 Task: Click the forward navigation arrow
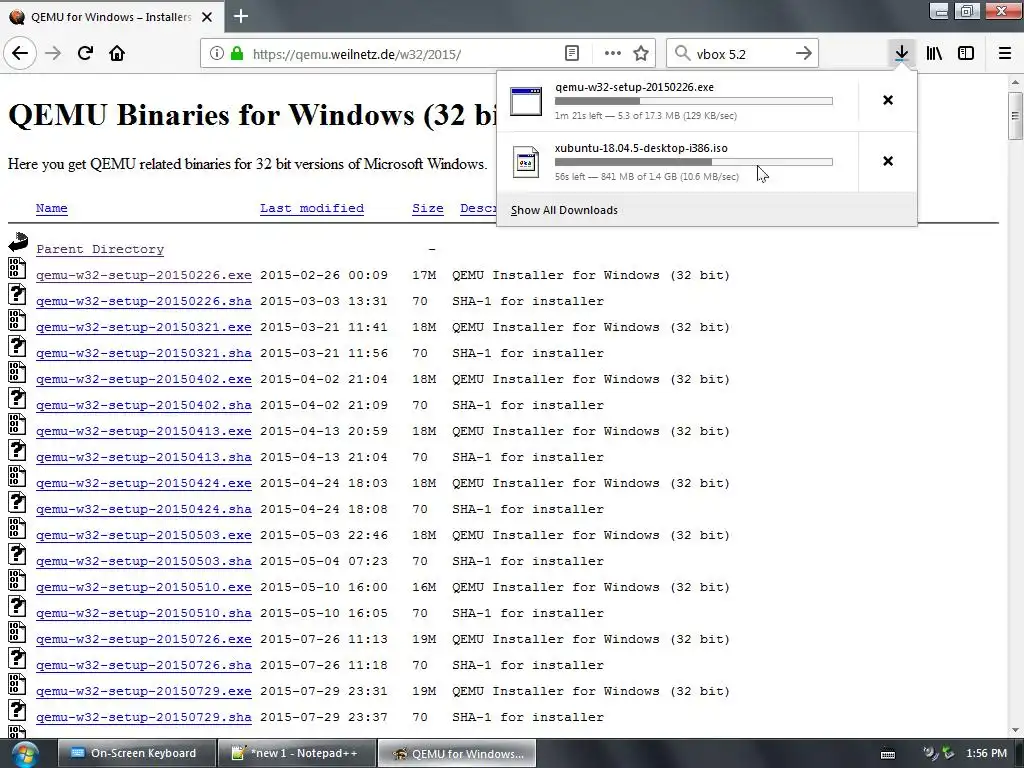53,53
